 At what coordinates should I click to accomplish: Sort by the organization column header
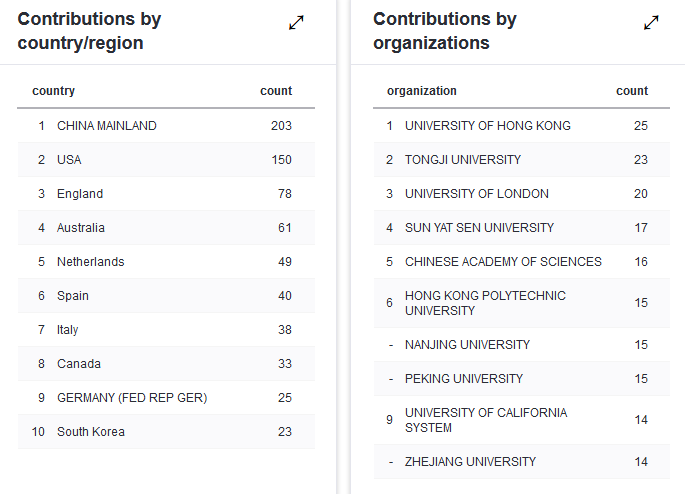click(422, 91)
